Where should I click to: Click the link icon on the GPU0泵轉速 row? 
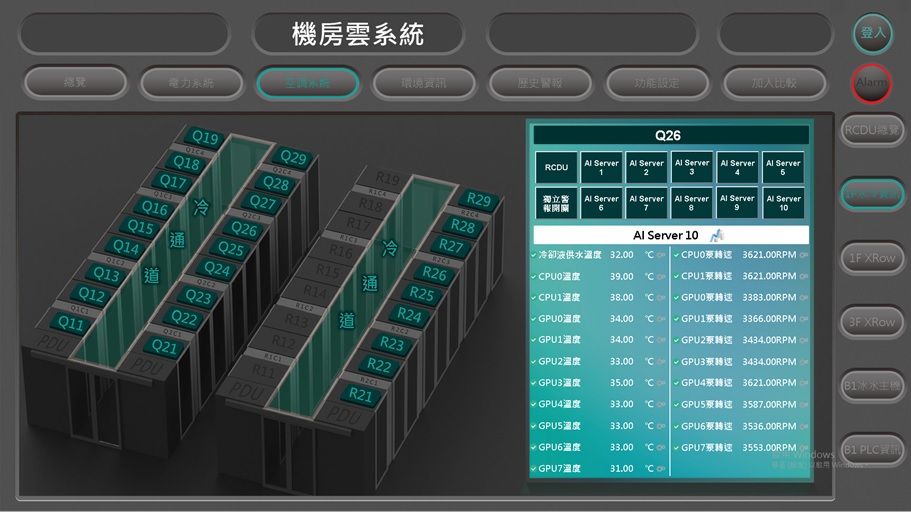tap(804, 298)
